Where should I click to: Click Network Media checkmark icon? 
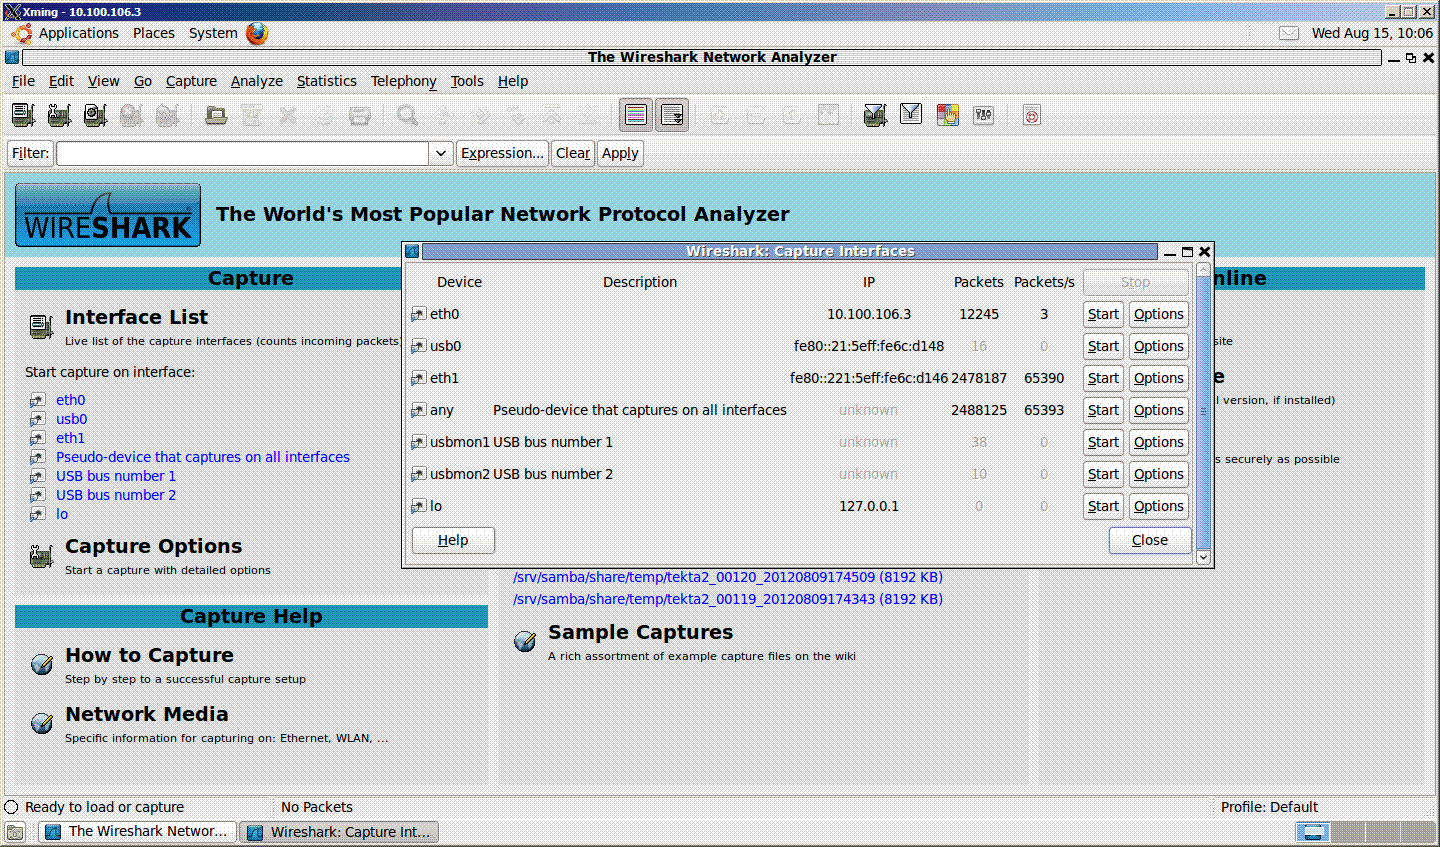[x=41, y=723]
